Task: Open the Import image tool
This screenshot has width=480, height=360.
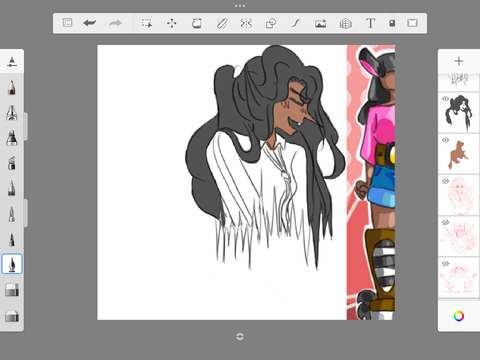Action: (x=321, y=23)
